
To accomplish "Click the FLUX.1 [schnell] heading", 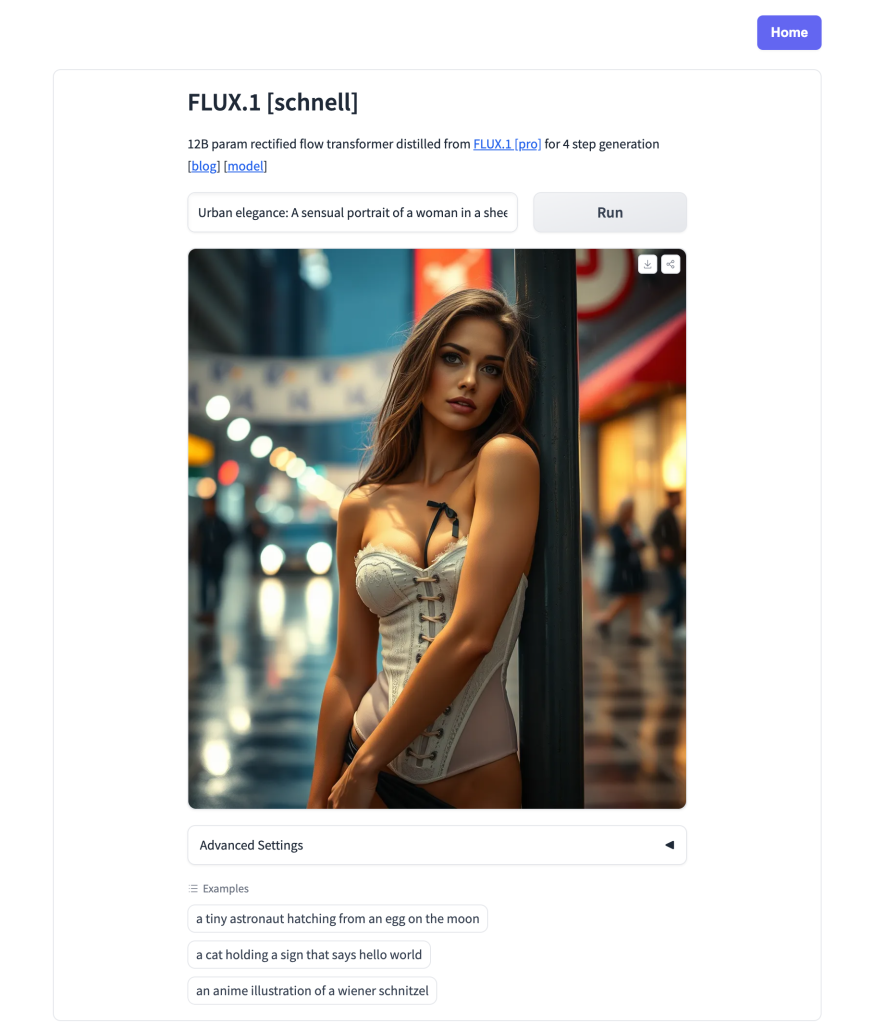I will click(273, 102).
